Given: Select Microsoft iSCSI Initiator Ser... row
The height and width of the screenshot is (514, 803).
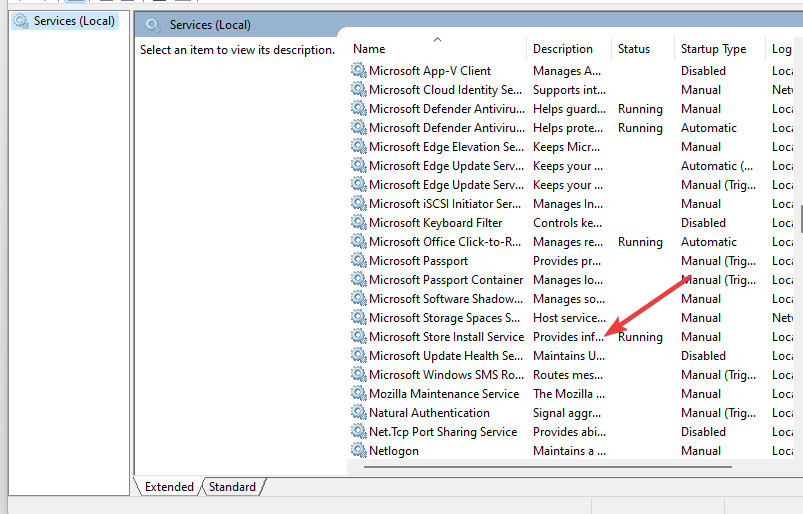Looking at the screenshot, I should 445,204.
